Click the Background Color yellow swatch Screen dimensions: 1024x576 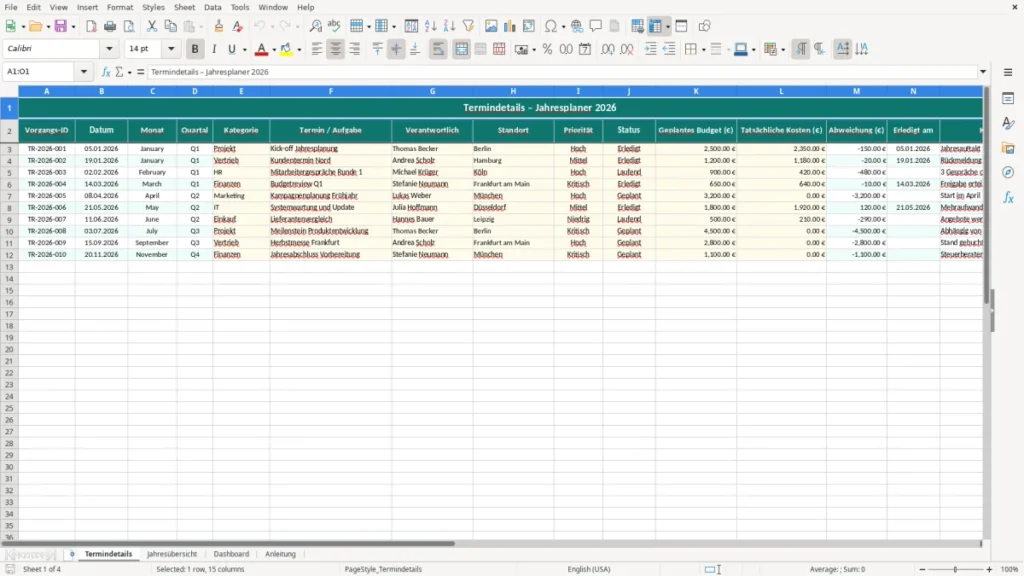(x=287, y=49)
